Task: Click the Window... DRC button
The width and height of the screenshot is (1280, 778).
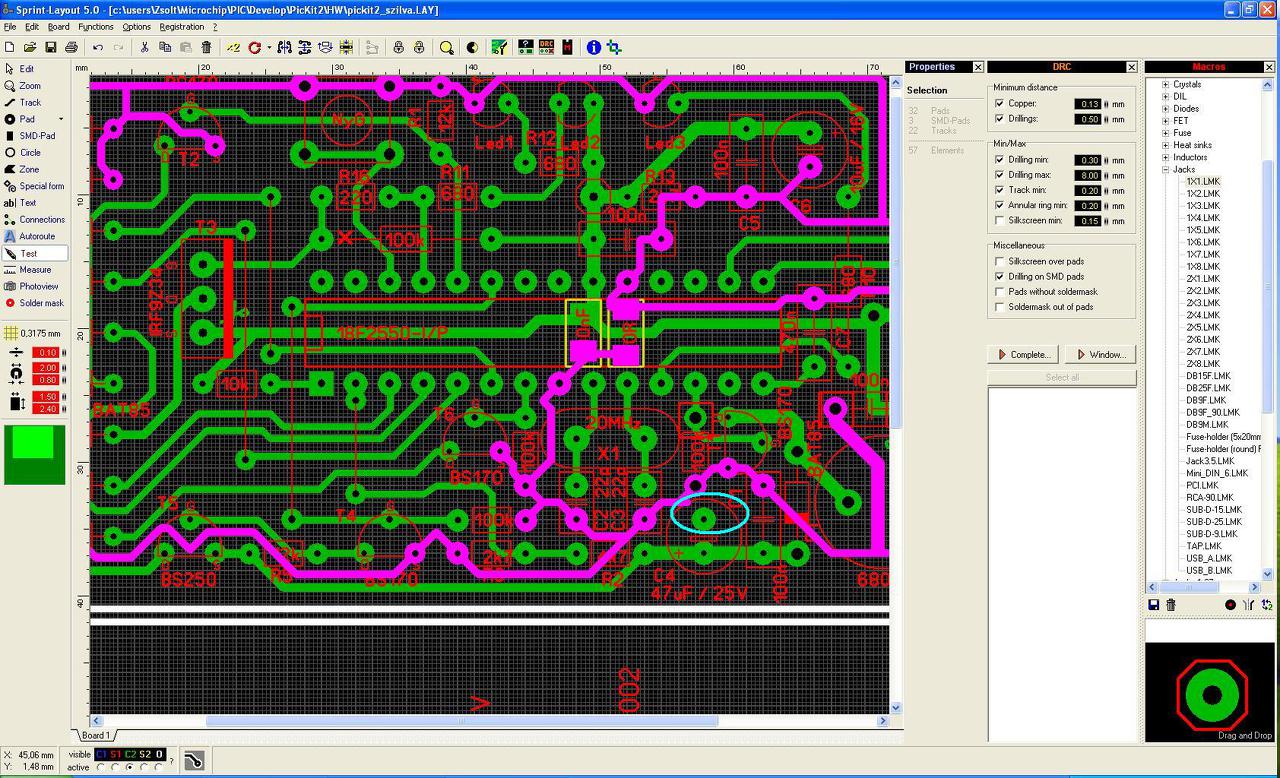Action: [x=1100, y=354]
